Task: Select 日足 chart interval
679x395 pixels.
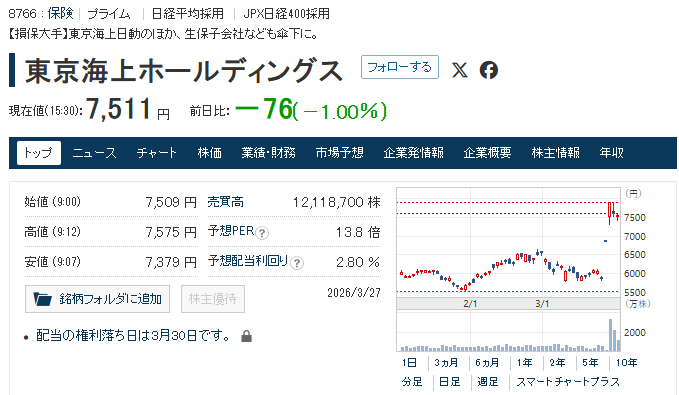Action: click(x=449, y=382)
